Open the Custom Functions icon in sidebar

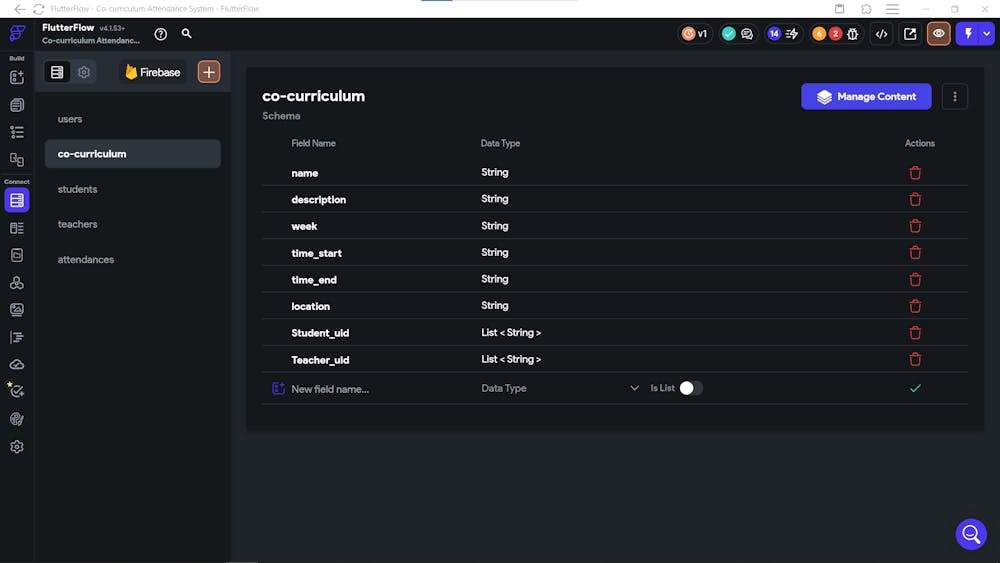point(17,337)
